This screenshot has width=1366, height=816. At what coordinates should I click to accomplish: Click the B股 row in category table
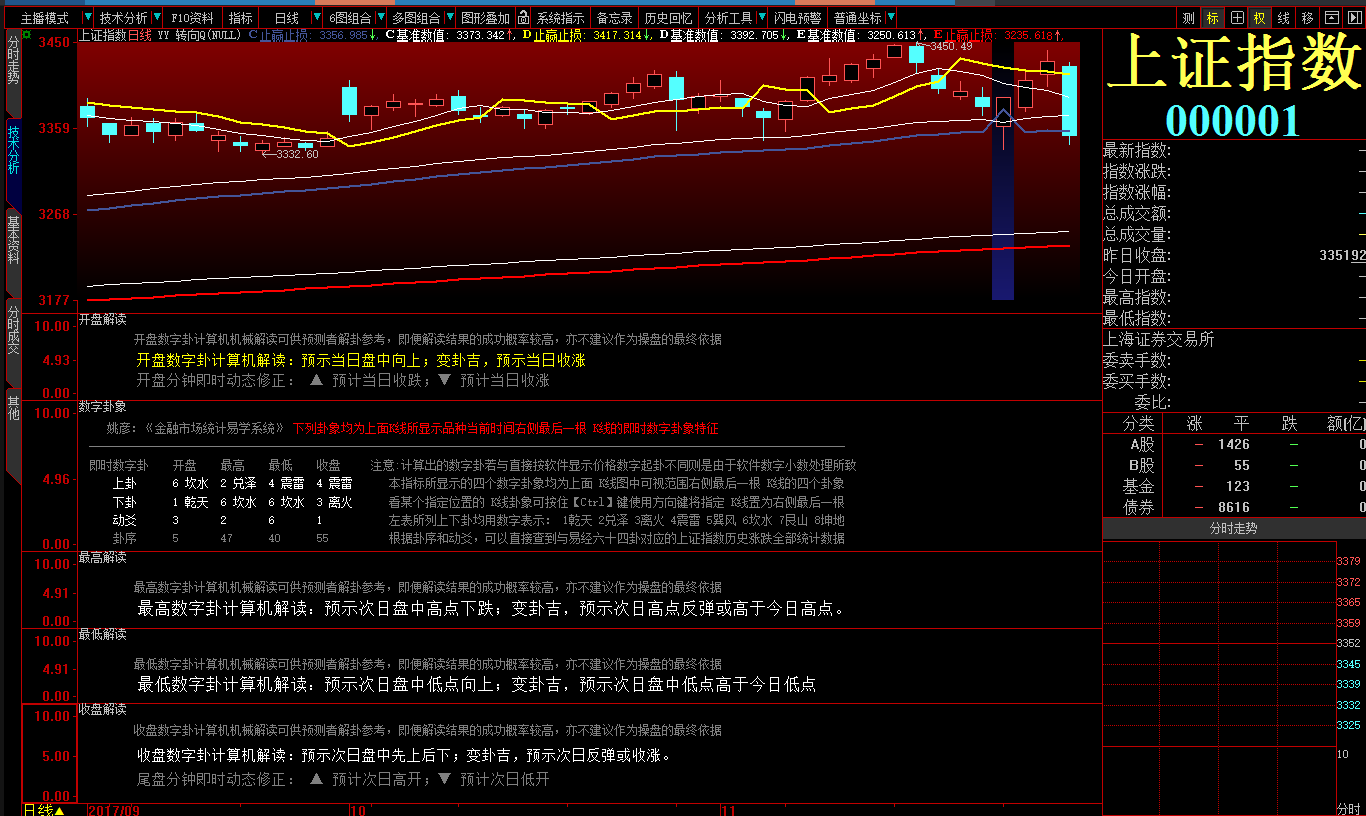(x=1233, y=465)
